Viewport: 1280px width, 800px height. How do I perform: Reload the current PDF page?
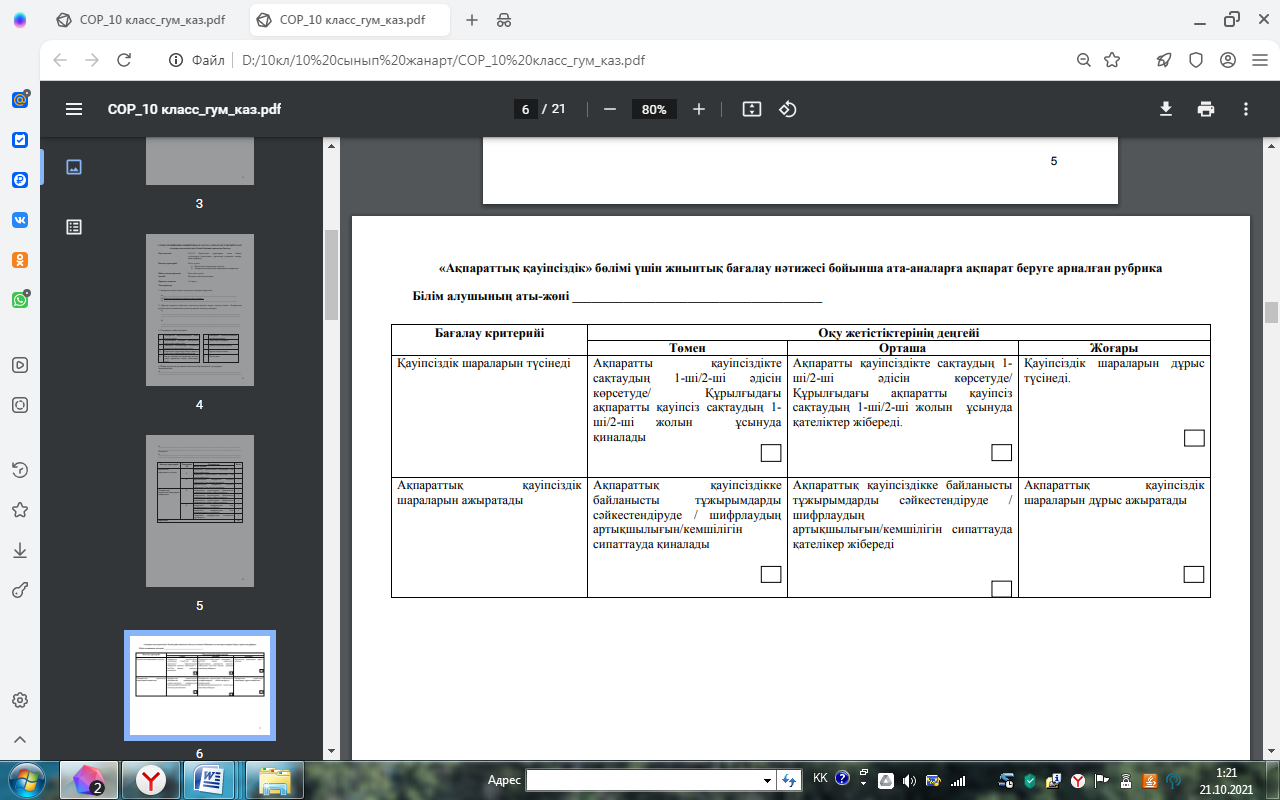point(124,60)
